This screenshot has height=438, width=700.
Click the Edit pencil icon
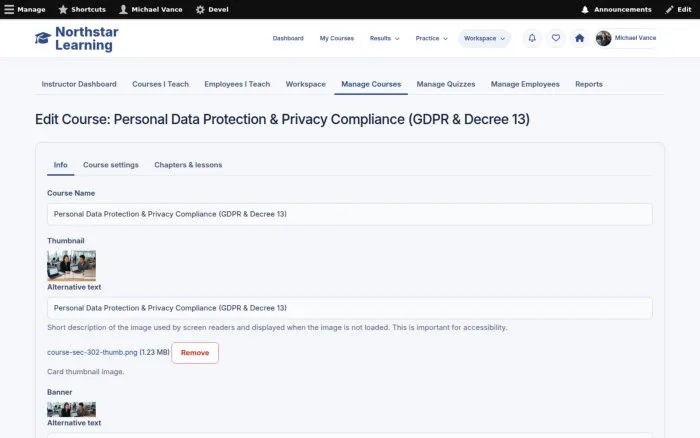coord(669,9)
